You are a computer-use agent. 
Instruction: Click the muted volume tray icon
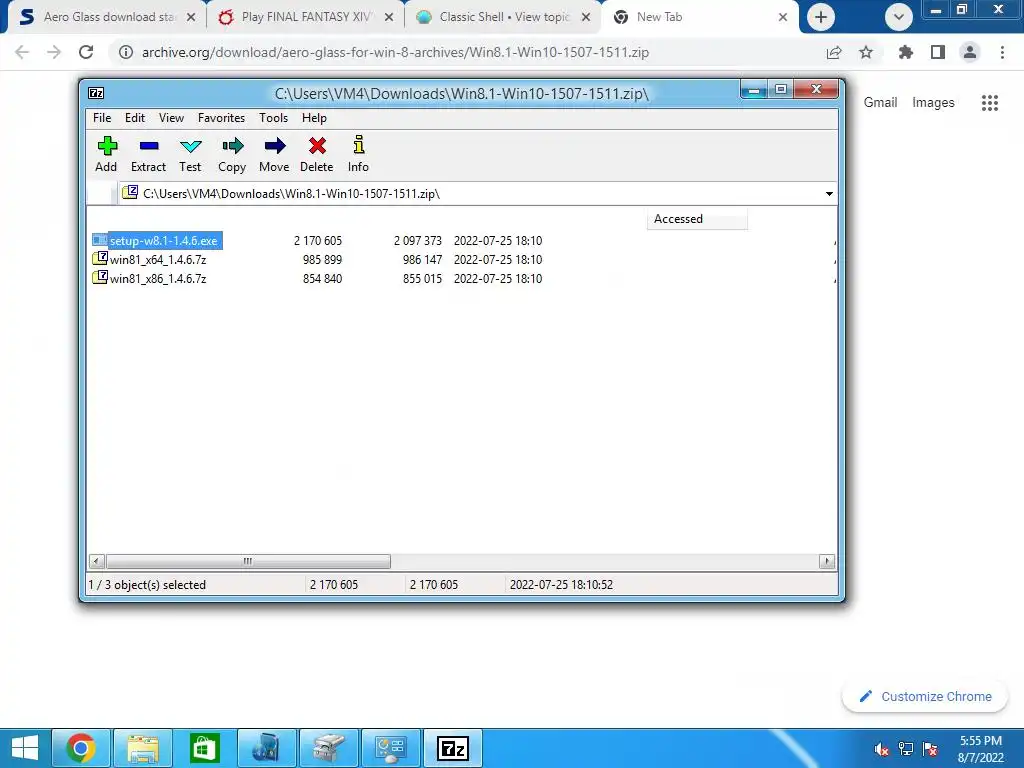882,749
